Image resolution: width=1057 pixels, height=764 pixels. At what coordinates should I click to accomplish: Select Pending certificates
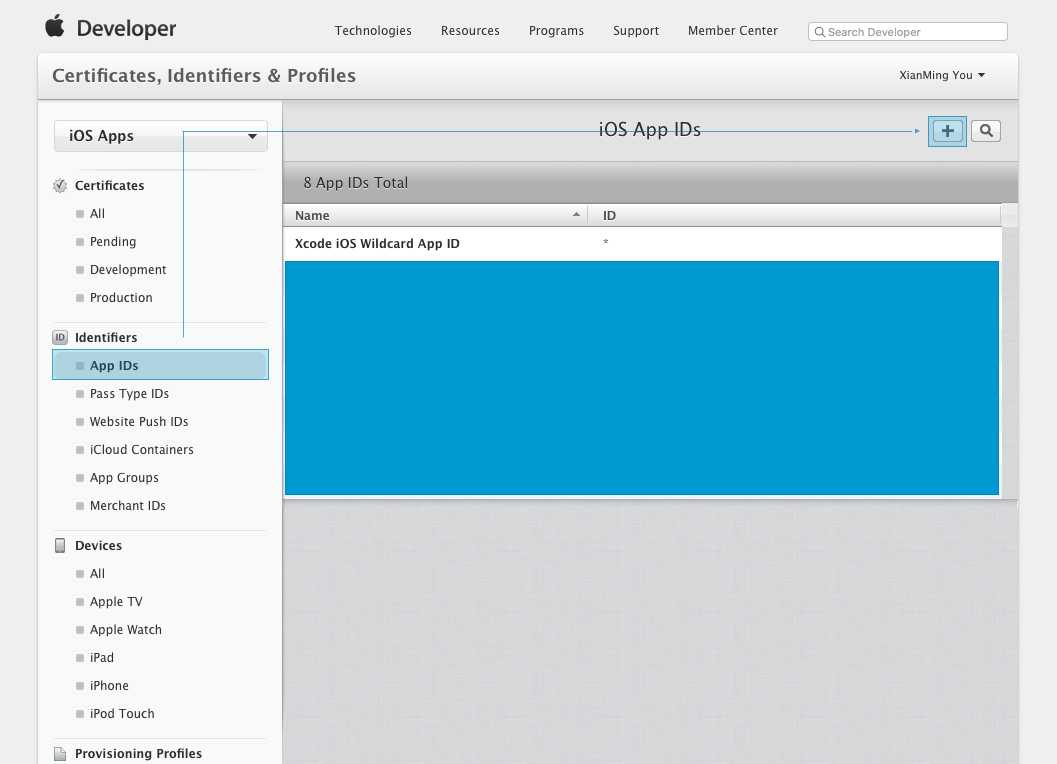point(113,241)
